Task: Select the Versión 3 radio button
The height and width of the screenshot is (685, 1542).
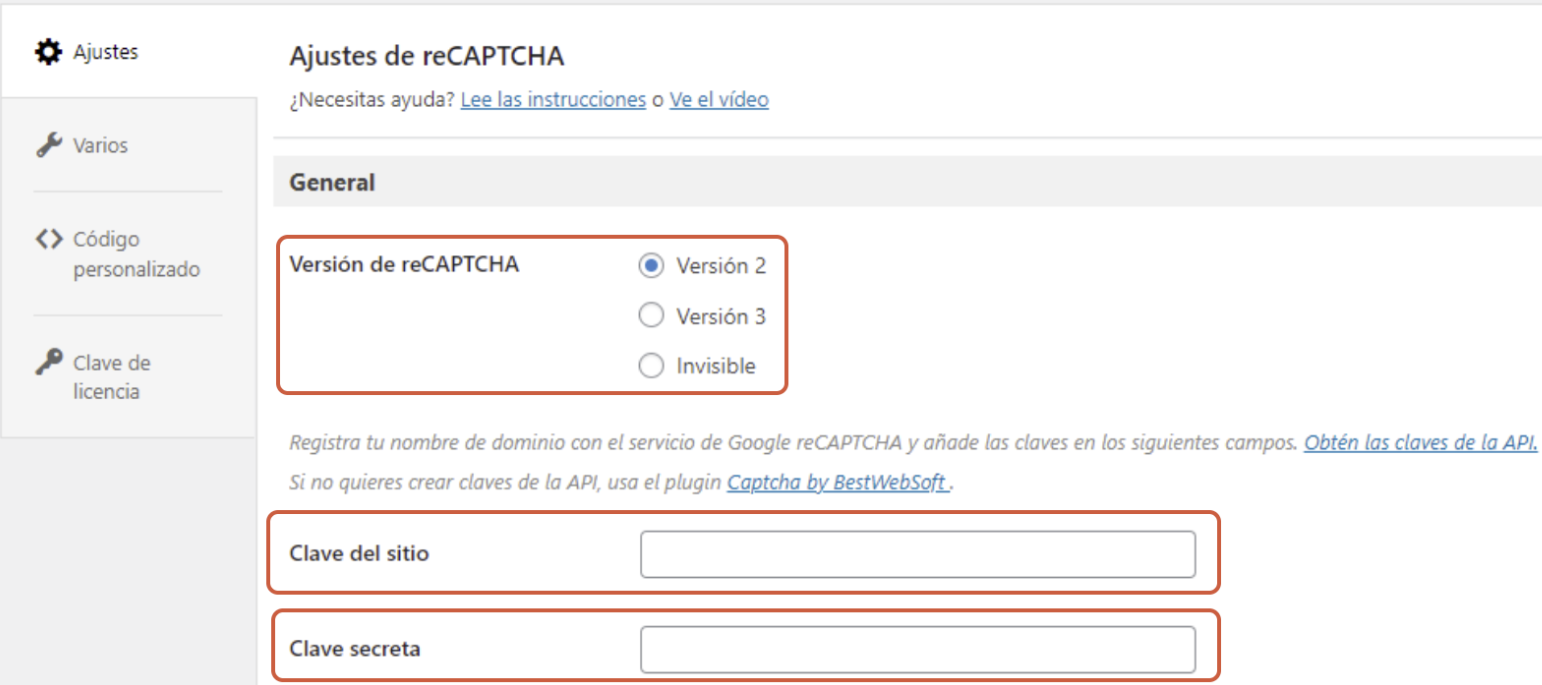Action: [651, 316]
